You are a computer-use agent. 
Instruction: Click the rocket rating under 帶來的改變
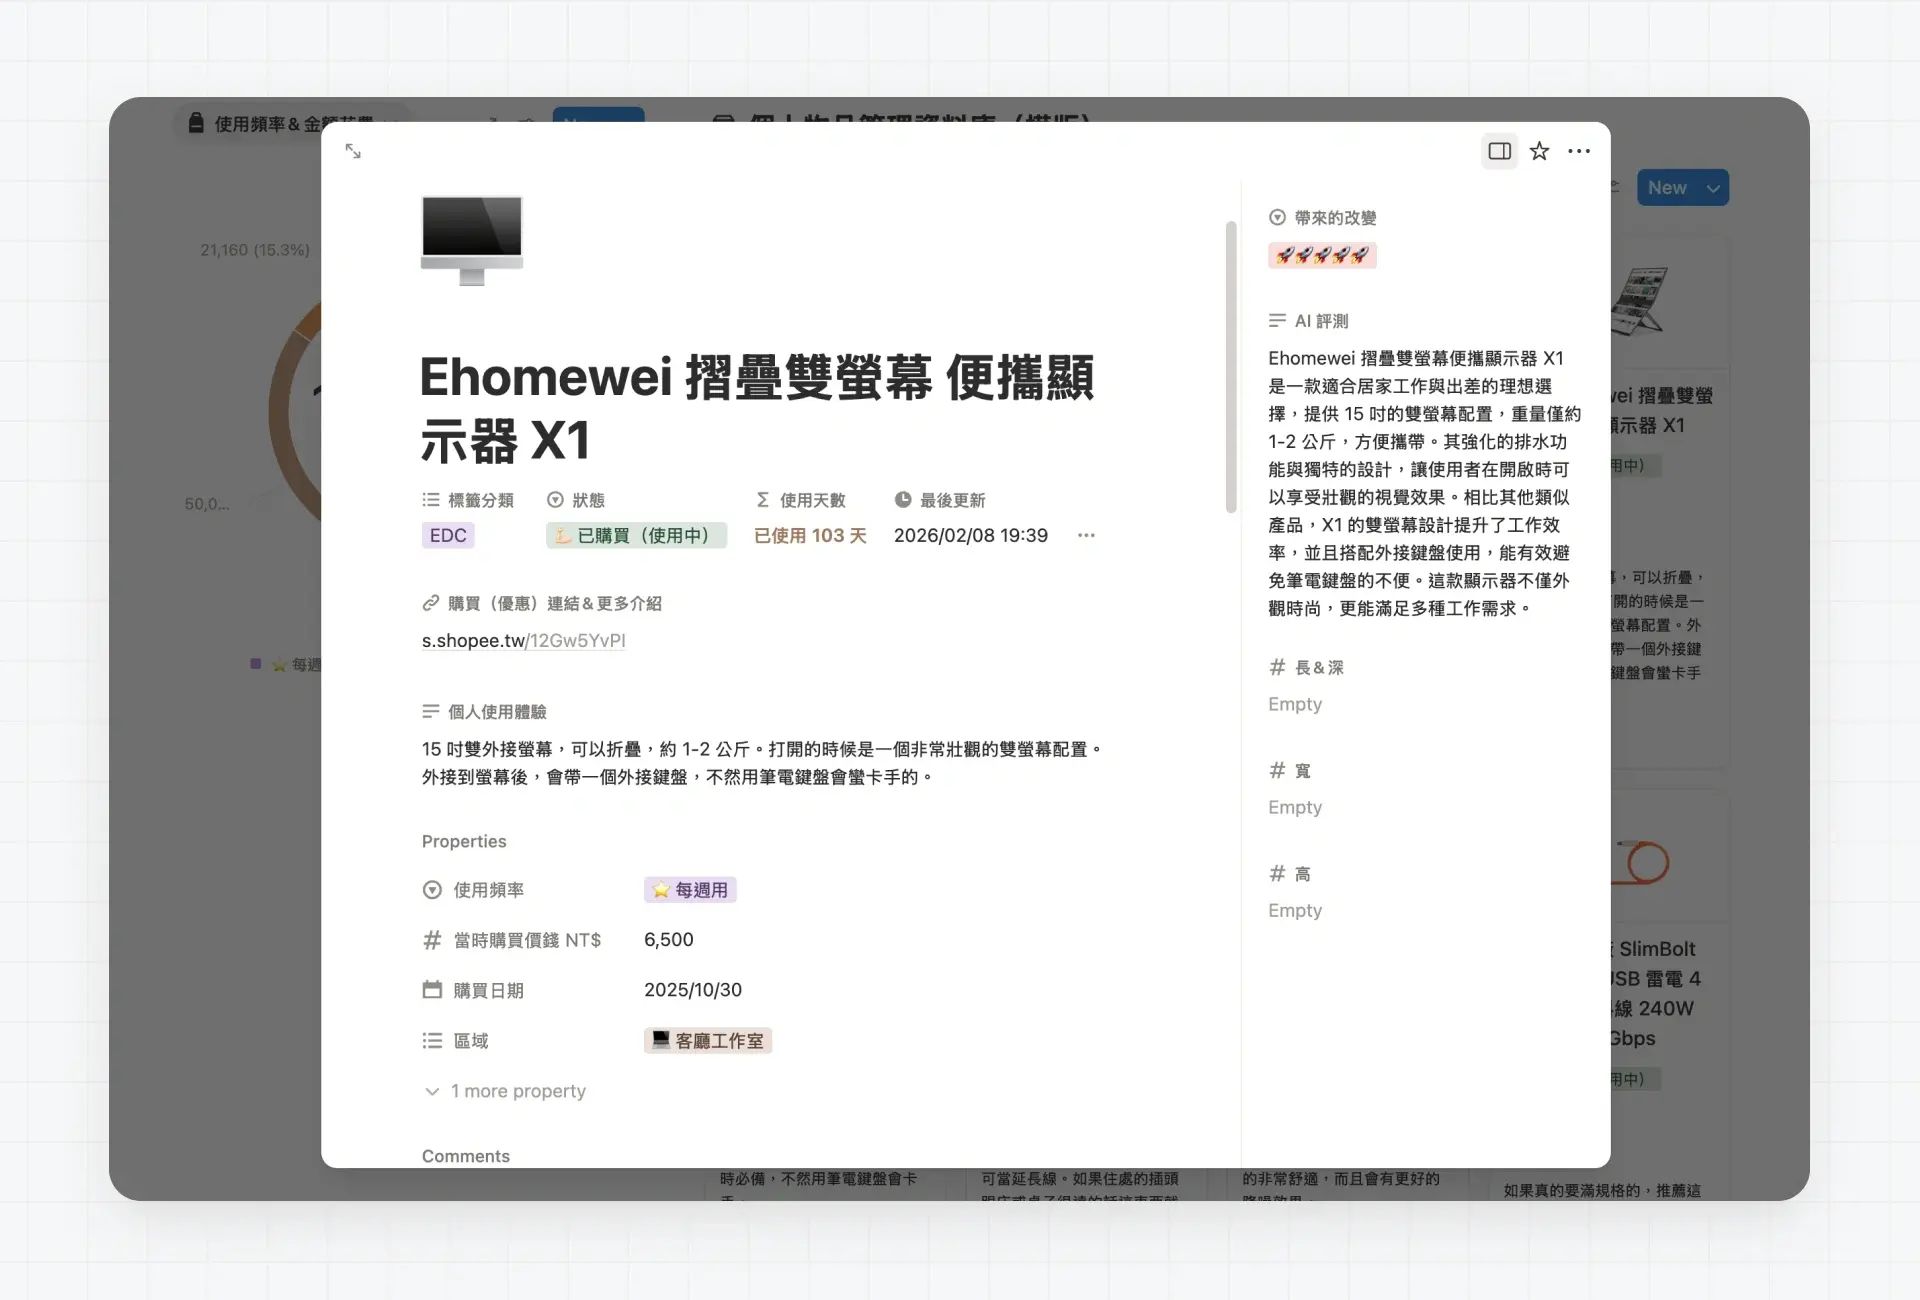(1322, 255)
